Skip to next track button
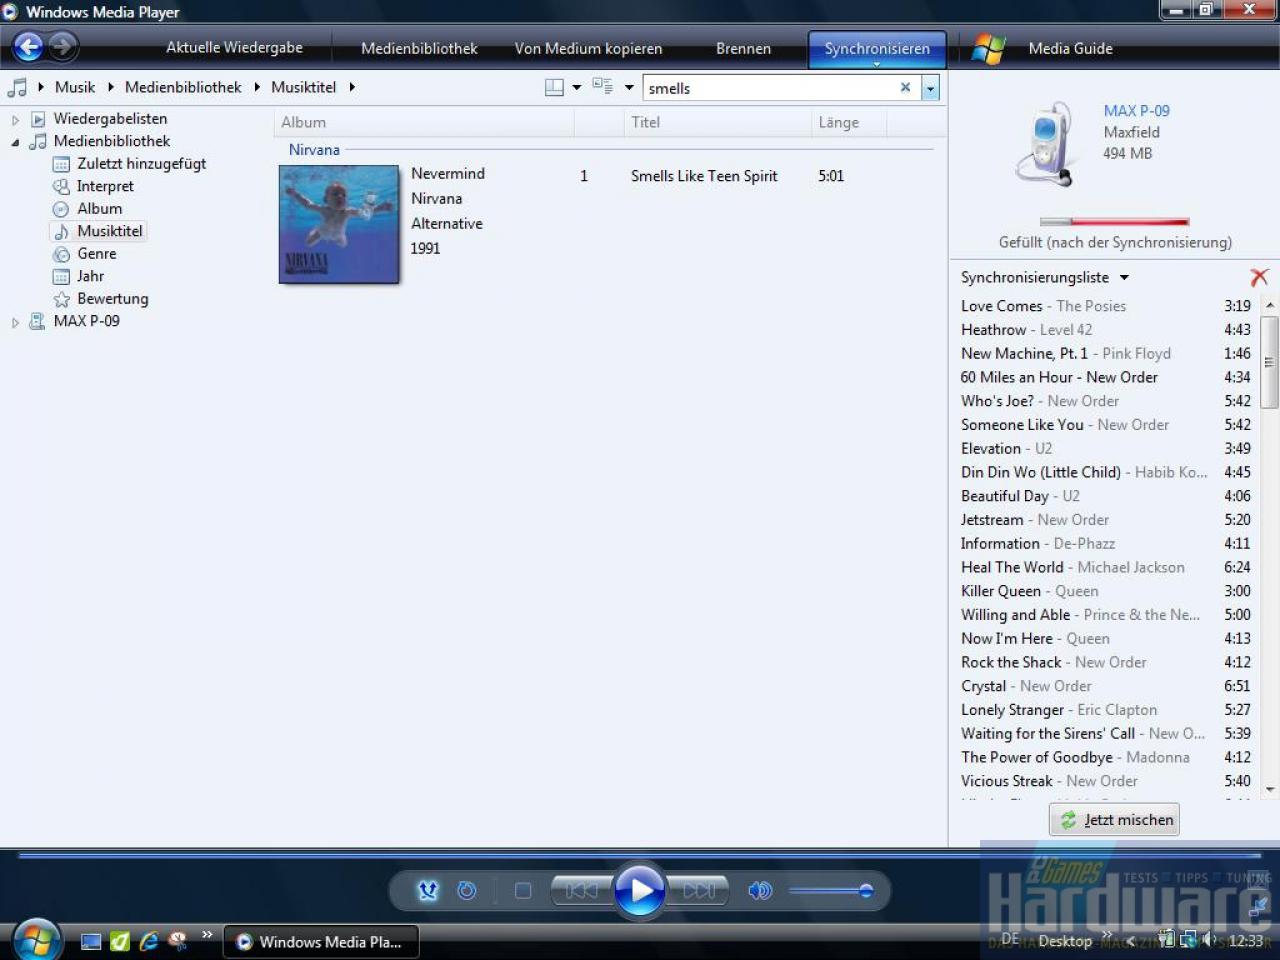The width and height of the screenshot is (1280, 960). [699, 890]
